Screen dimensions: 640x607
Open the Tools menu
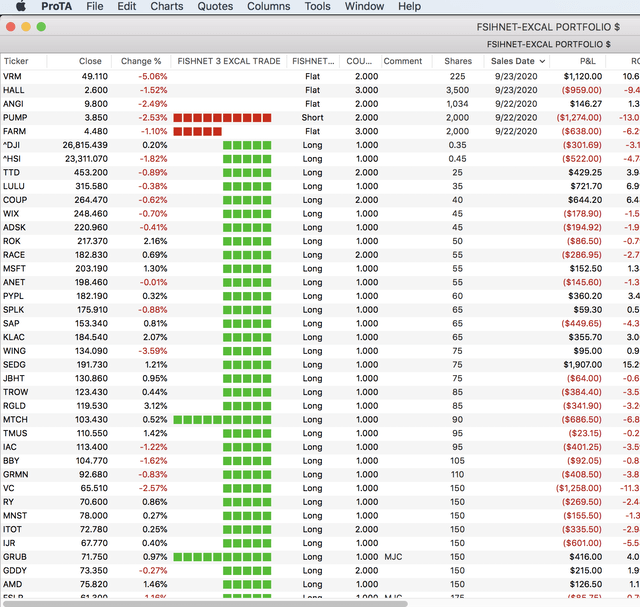[317, 6]
